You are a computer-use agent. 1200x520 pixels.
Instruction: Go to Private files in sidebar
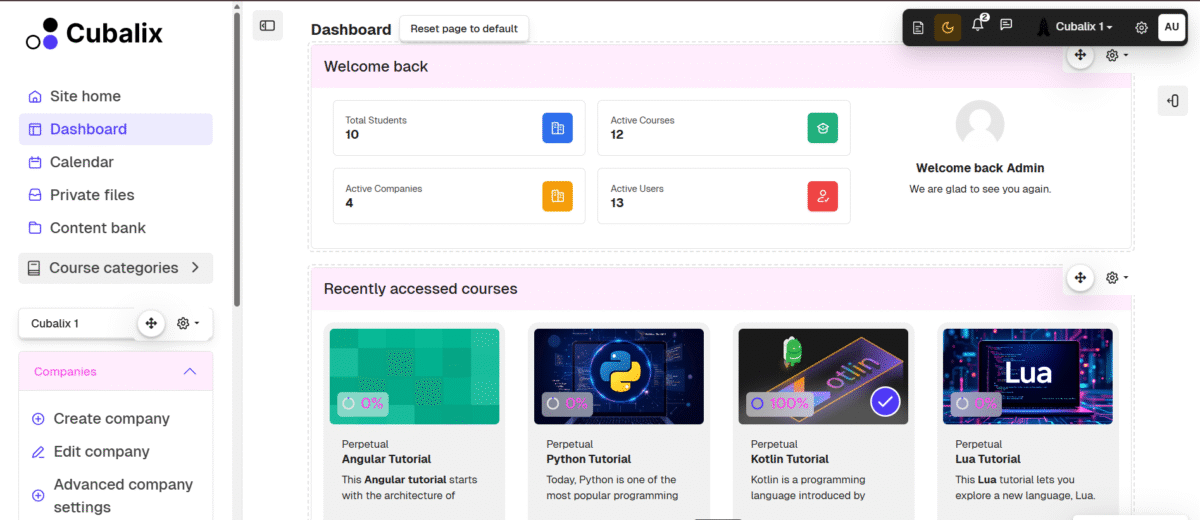click(x=91, y=195)
